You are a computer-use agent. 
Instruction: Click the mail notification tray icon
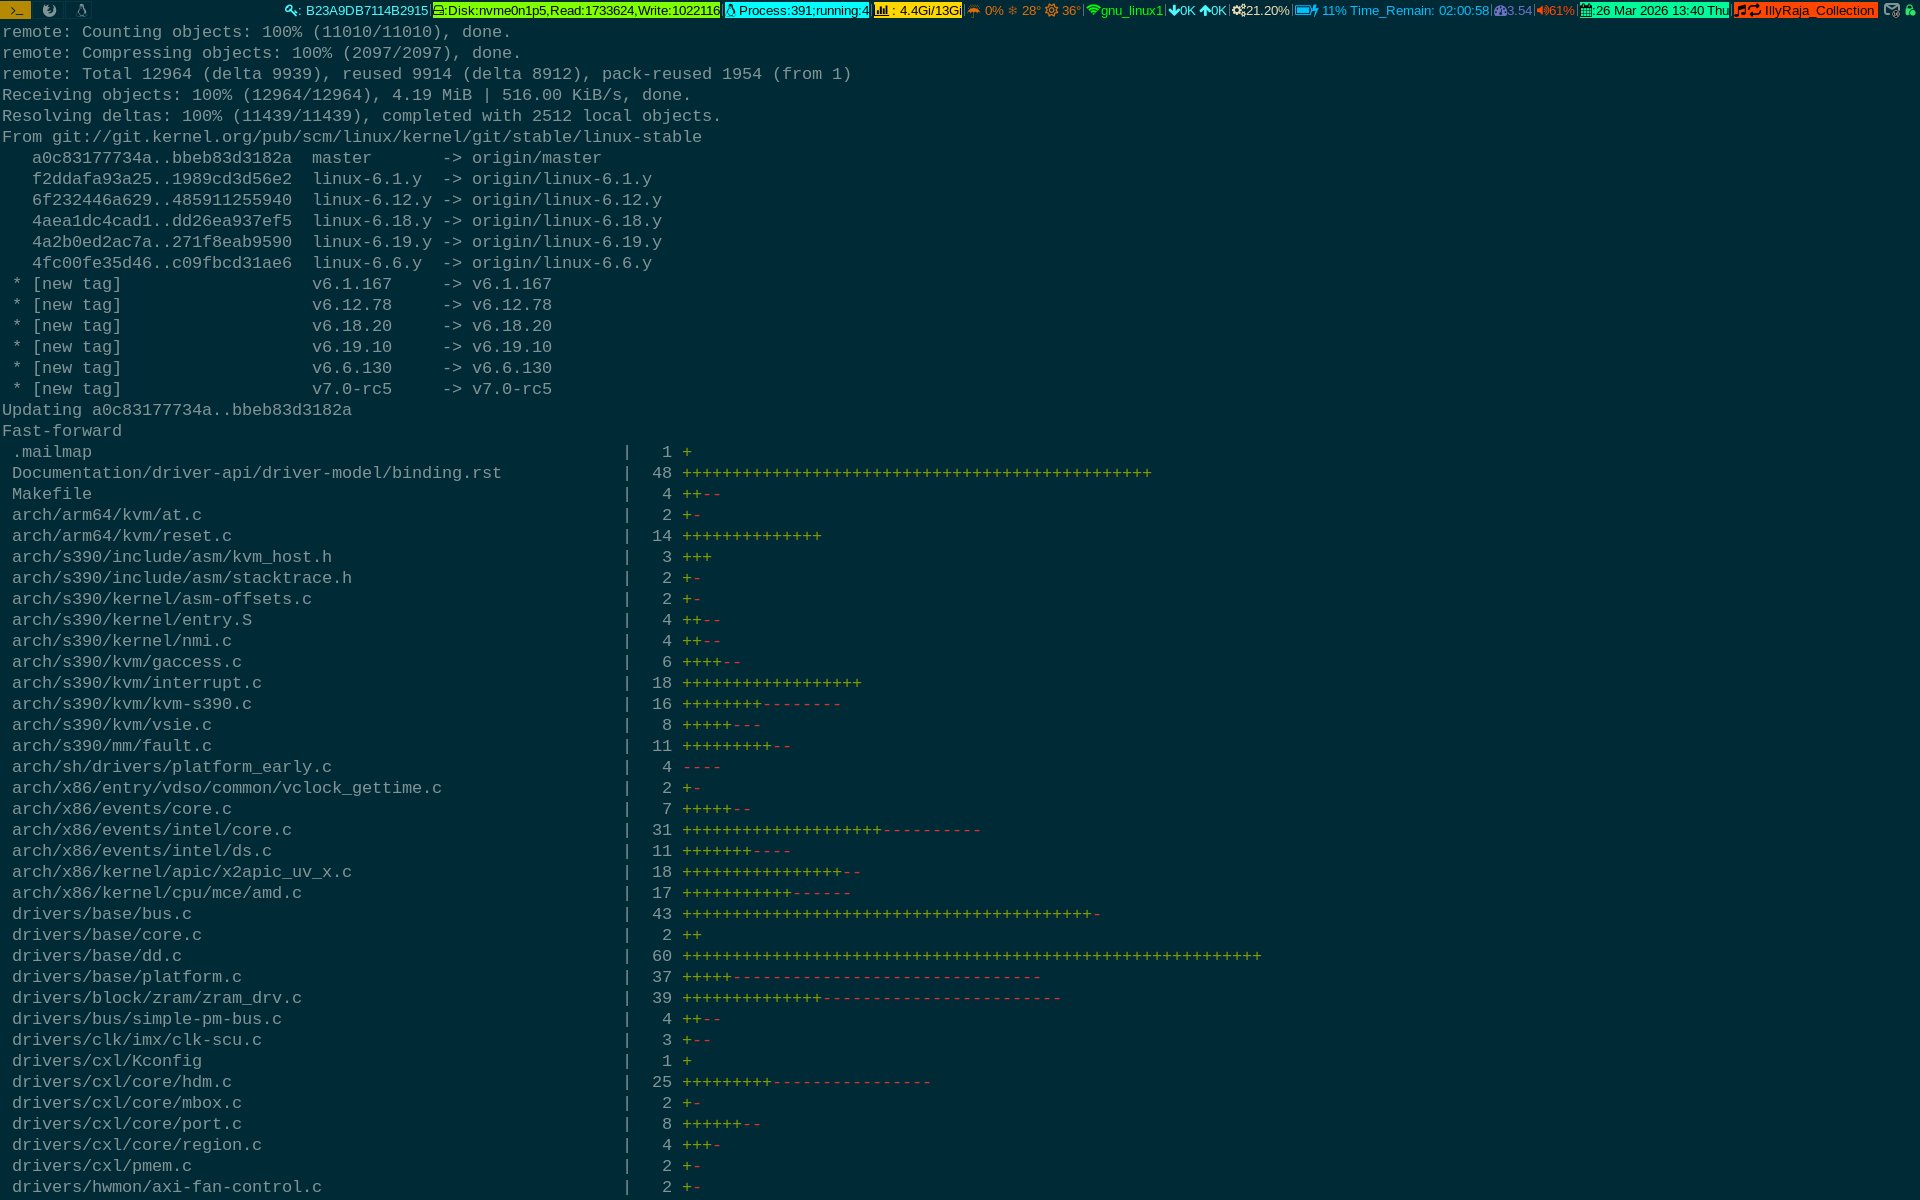coord(1891,10)
